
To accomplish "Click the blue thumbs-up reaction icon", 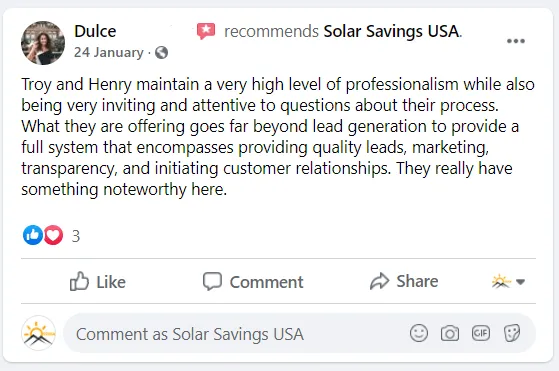I will coord(33,235).
